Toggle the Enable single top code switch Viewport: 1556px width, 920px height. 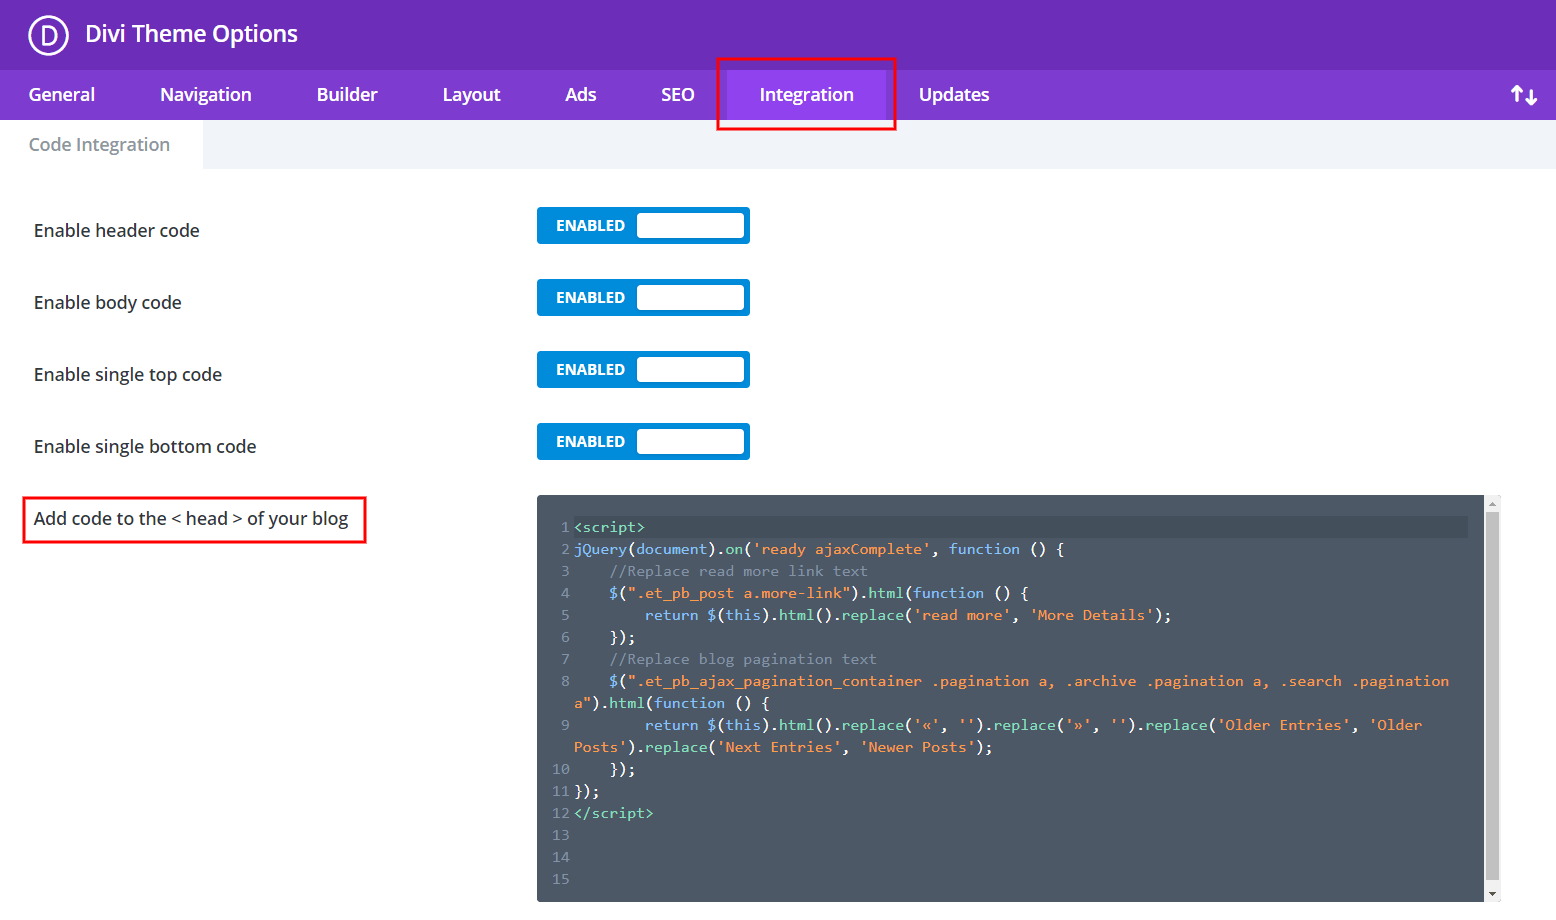click(x=643, y=370)
